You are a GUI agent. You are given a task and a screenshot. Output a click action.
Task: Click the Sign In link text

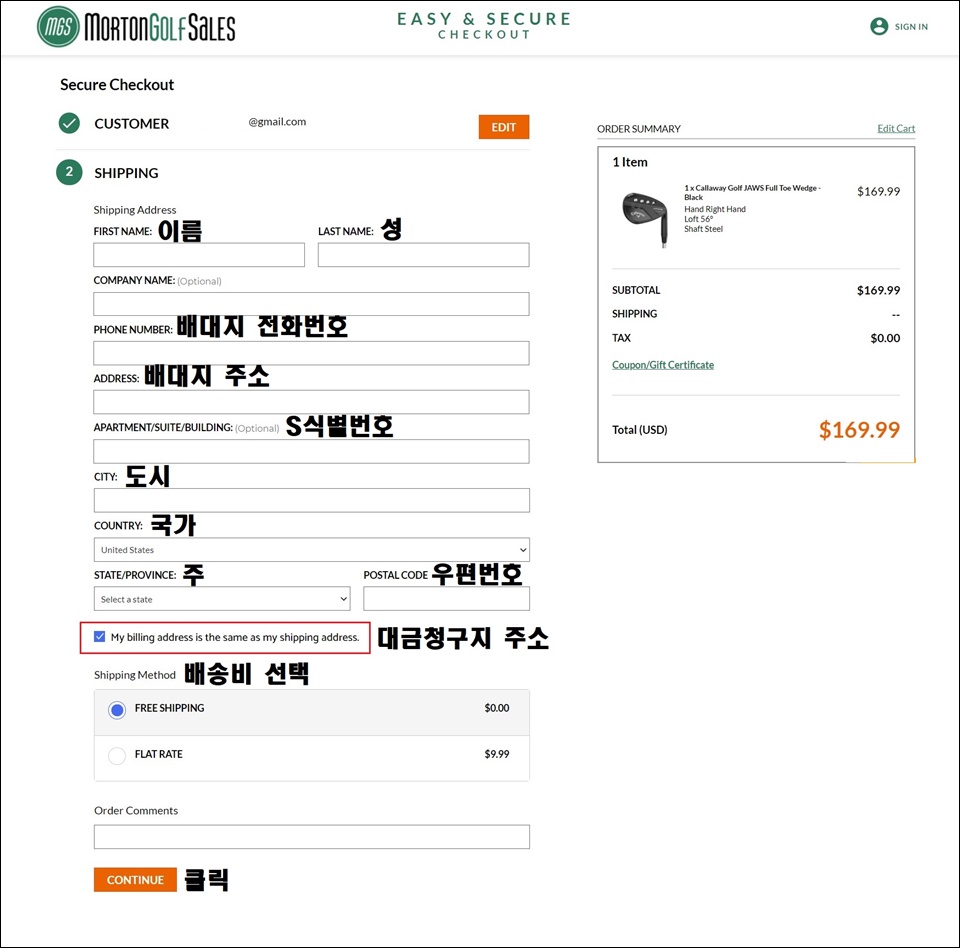click(x=911, y=26)
